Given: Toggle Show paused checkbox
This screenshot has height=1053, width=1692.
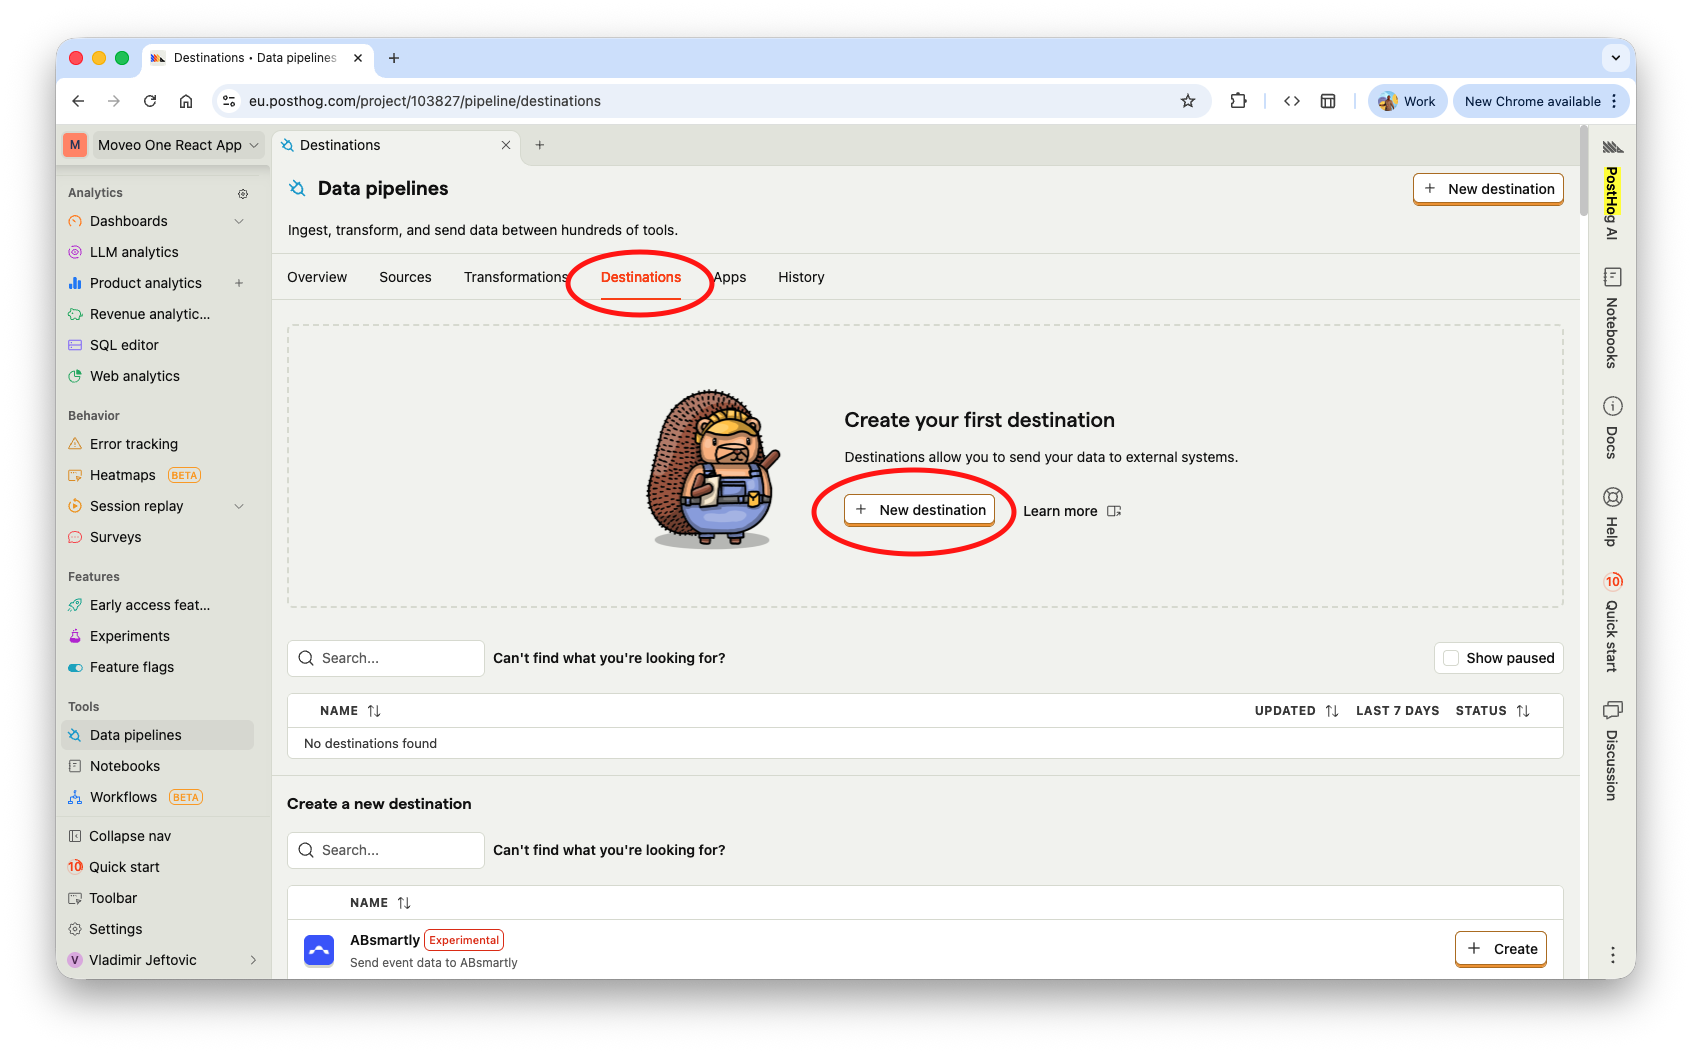Looking at the screenshot, I should click(x=1451, y=658).
